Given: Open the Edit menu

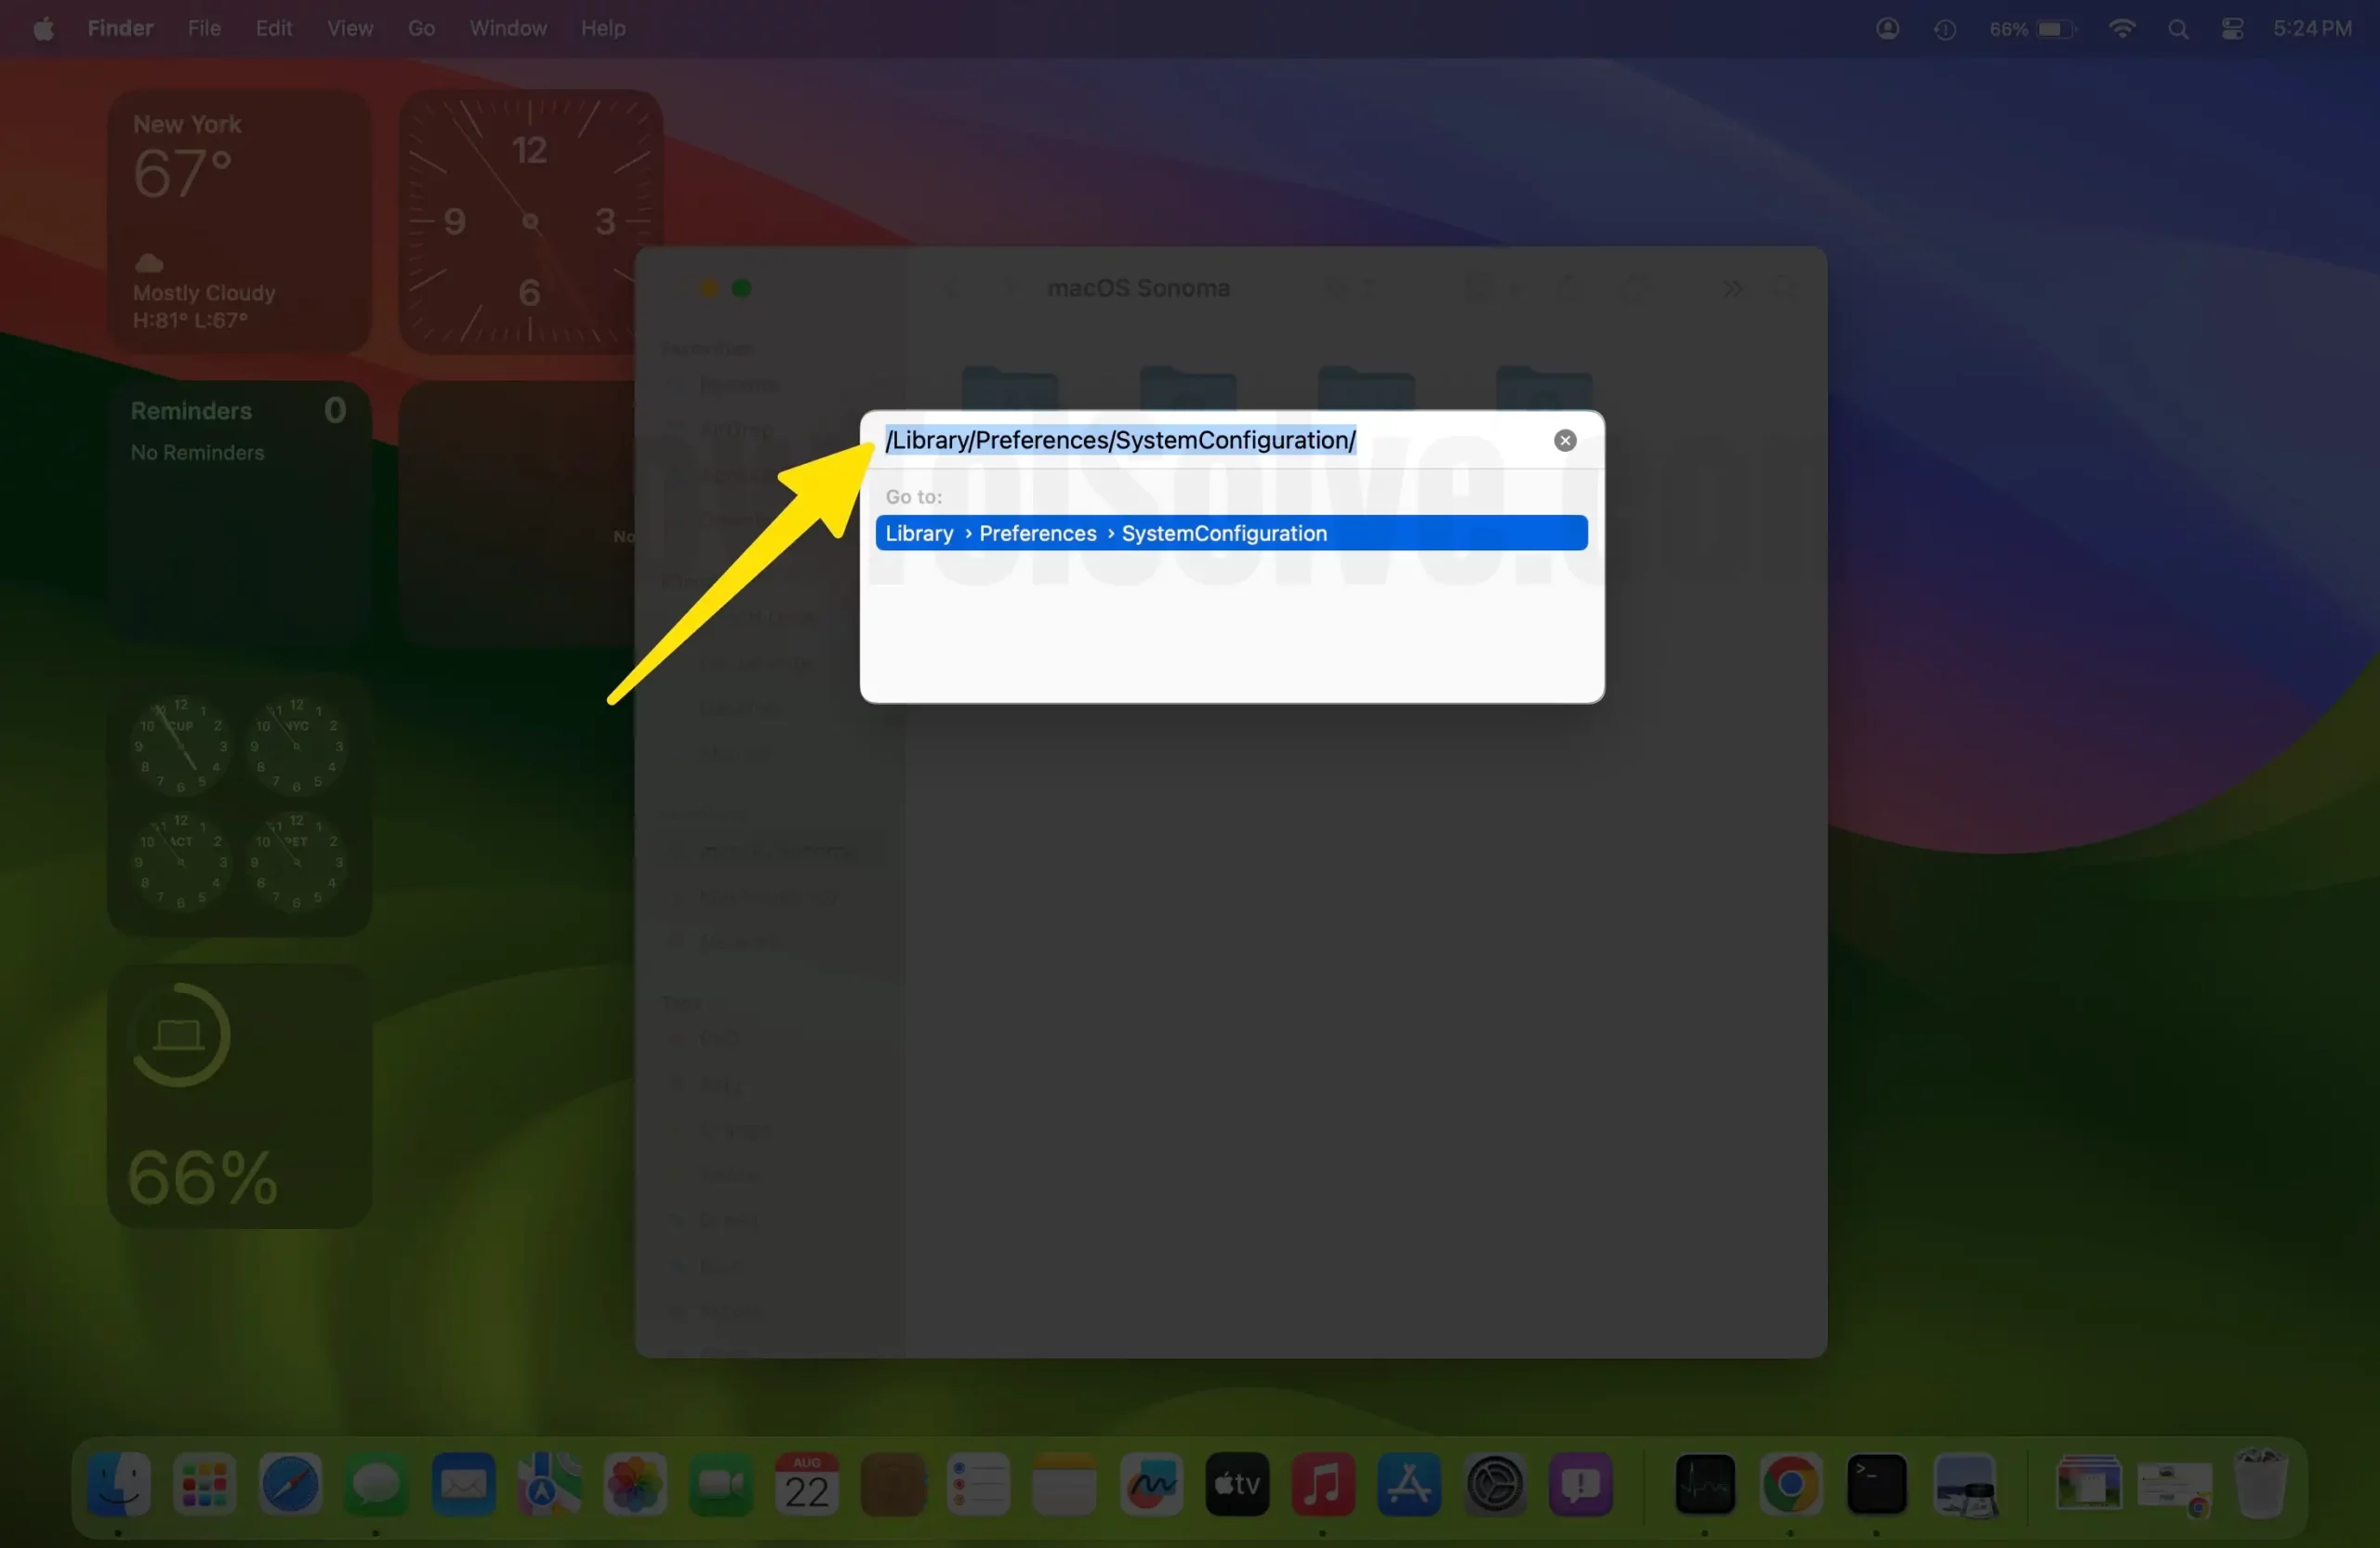Looking at the screenshot, I should pos(273,28).
